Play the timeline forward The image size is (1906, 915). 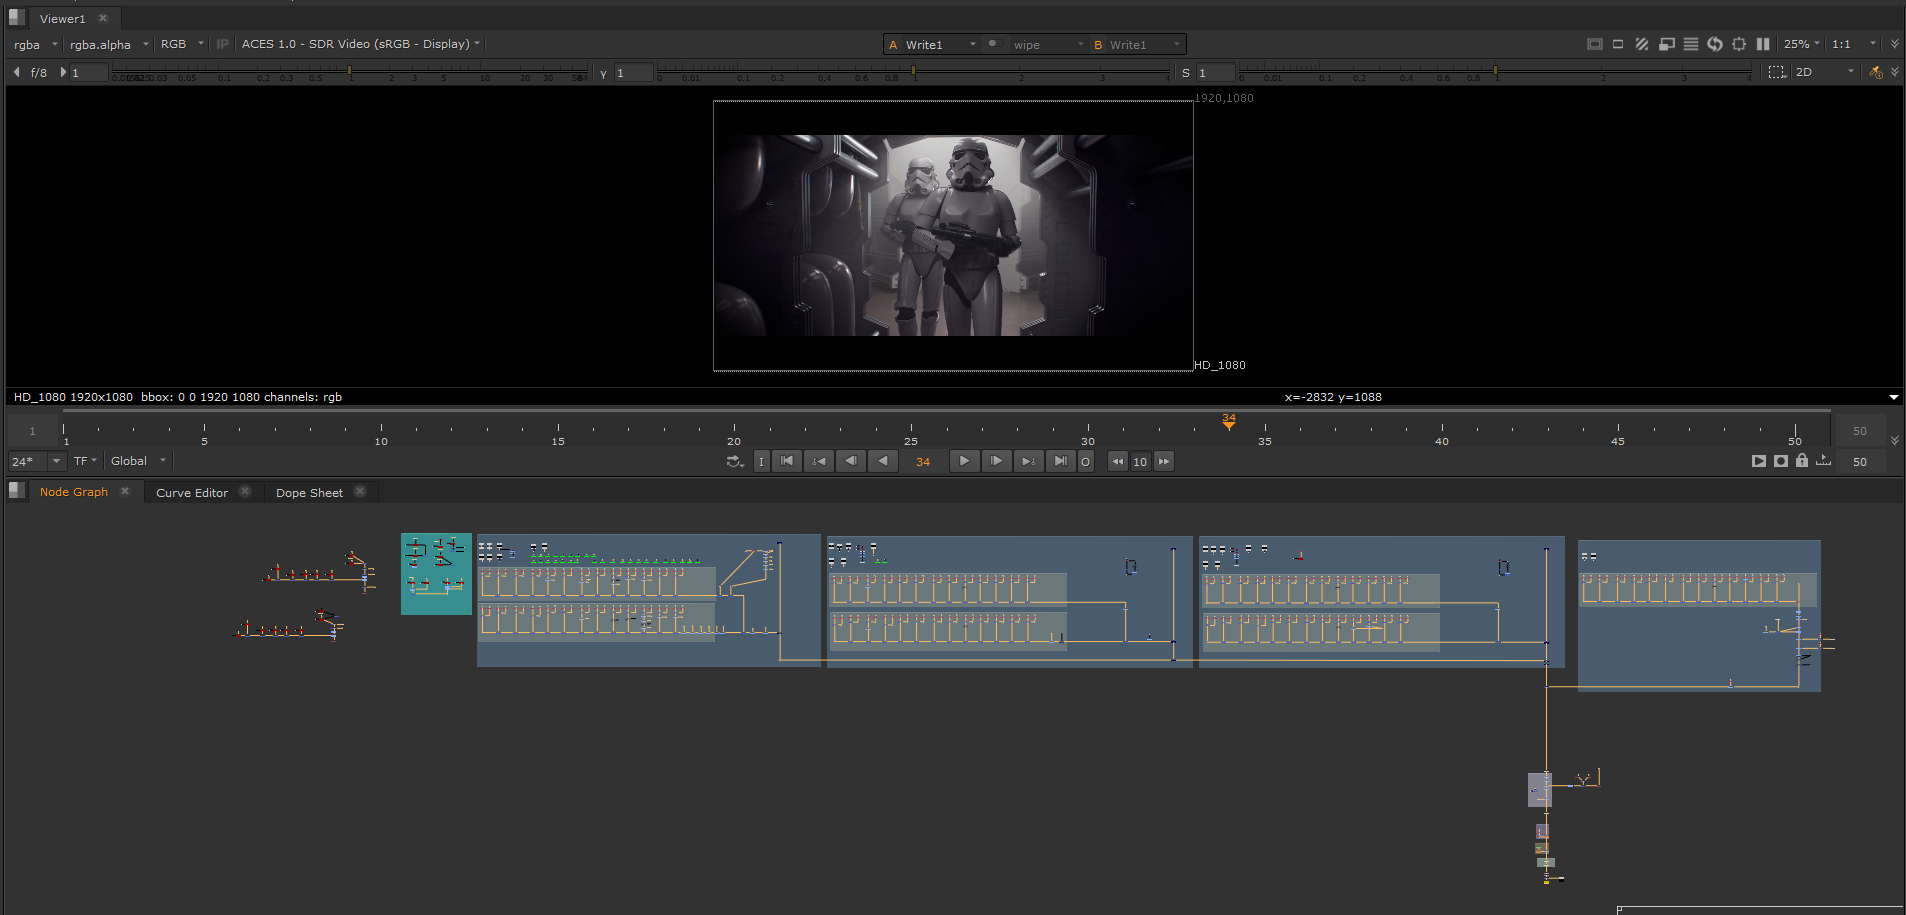964,461
